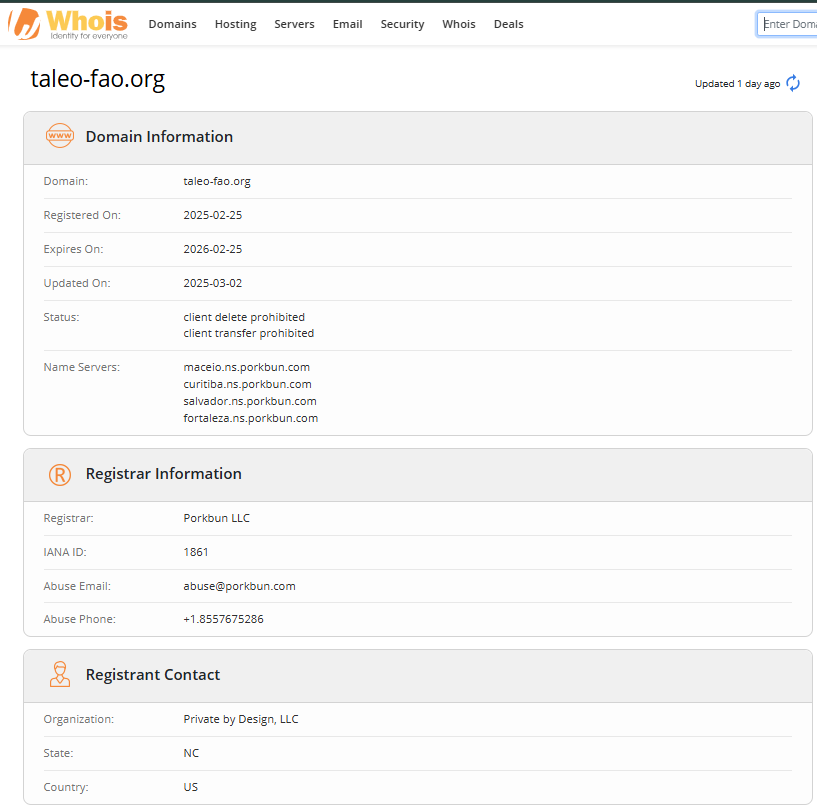This screenshot has width=817, height=812.
Task: Click the 'client delete prohibited' status
Action: 244,317
